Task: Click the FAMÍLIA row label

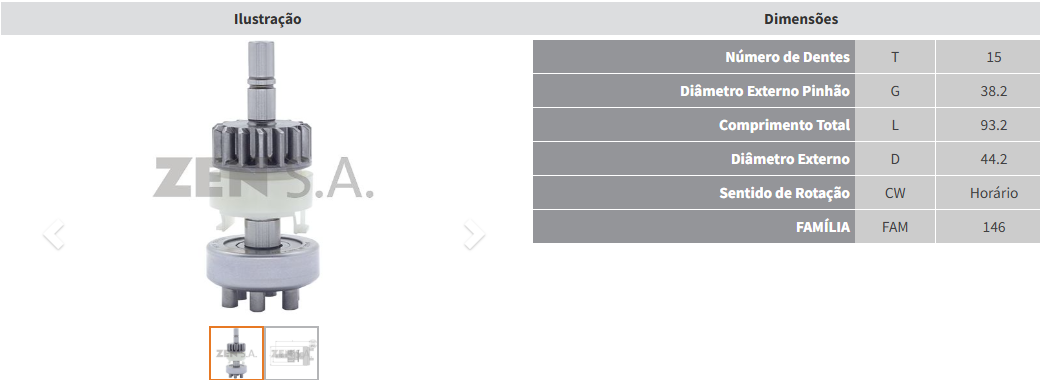Action: pyautogui.click(x=823, y=227)
